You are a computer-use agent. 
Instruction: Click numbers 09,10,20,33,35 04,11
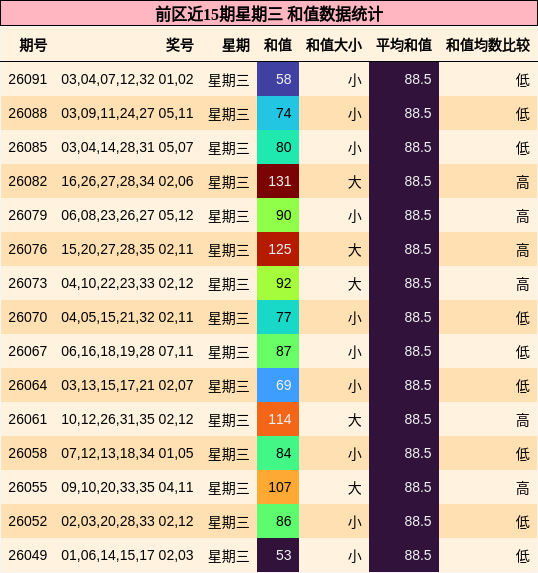(127, 487)
